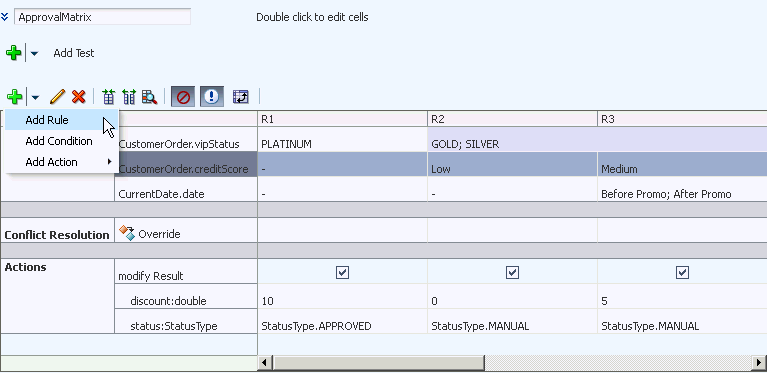
Task: Select the R1 column header
Action: pos(342,119)
